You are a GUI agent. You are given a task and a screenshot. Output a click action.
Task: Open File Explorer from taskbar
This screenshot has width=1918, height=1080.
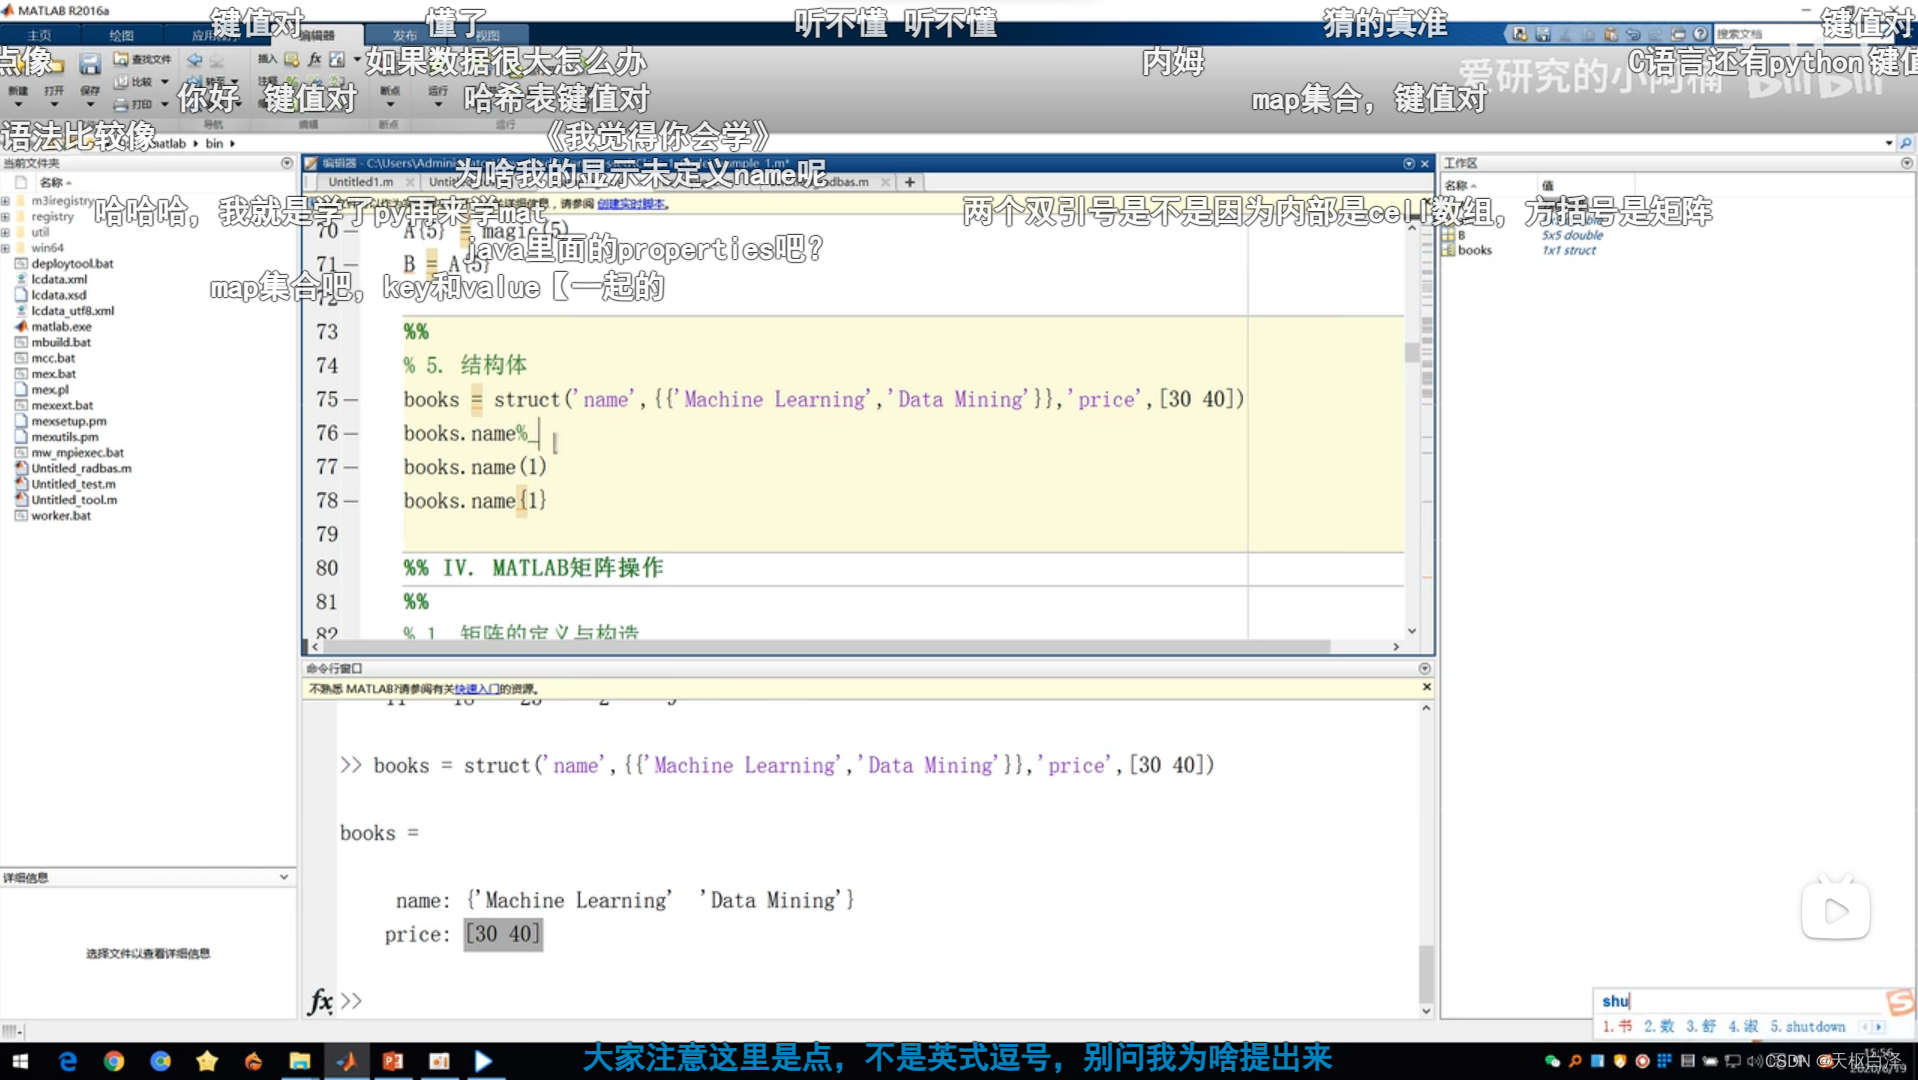point(300,1061)
